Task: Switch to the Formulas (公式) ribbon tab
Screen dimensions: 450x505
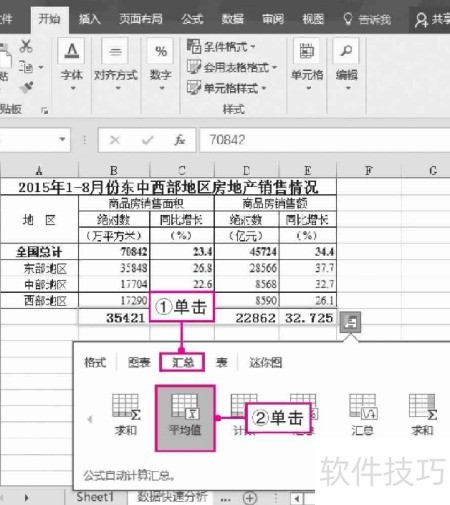Action: pyautogui.click(x=192, y=19)
